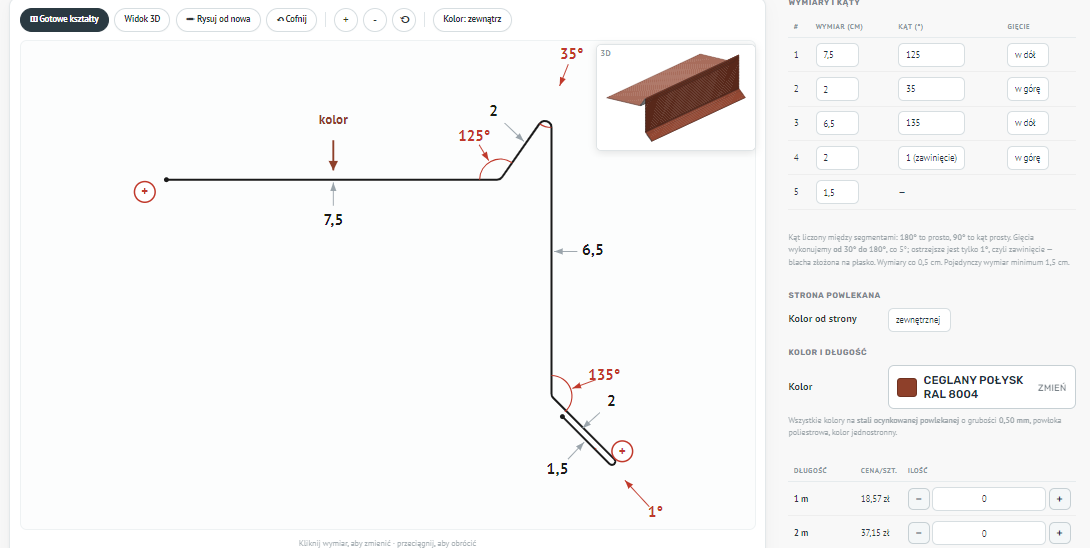This screenshot has height=548, width=1090.
Task: Toggle row 1 bend direction w dół
Action: coord(1027,55)
